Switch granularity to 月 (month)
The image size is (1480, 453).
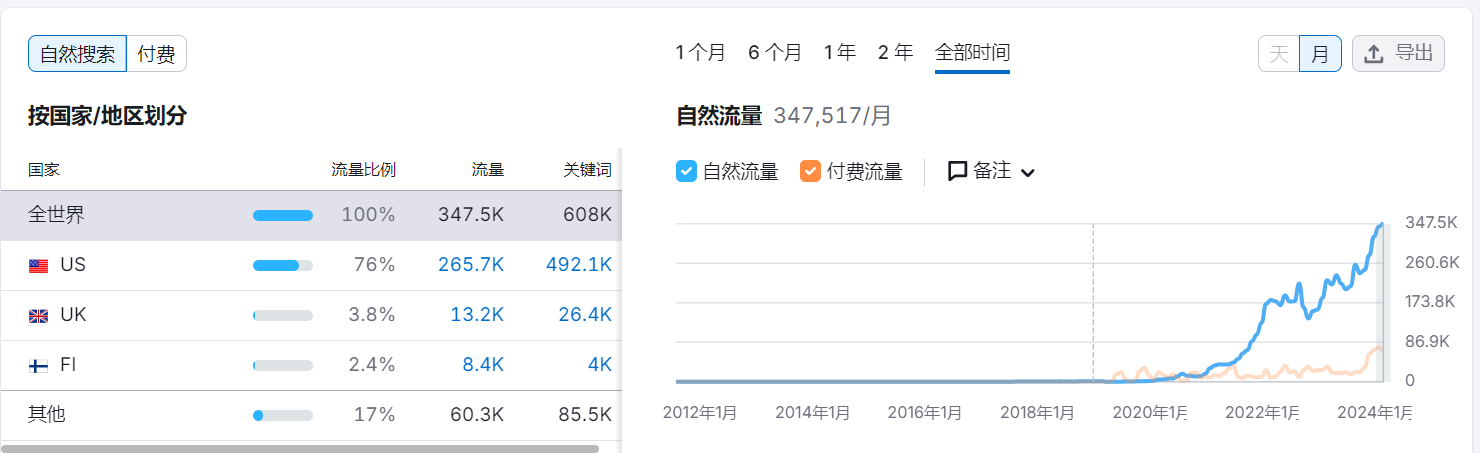click(1320, 54)
